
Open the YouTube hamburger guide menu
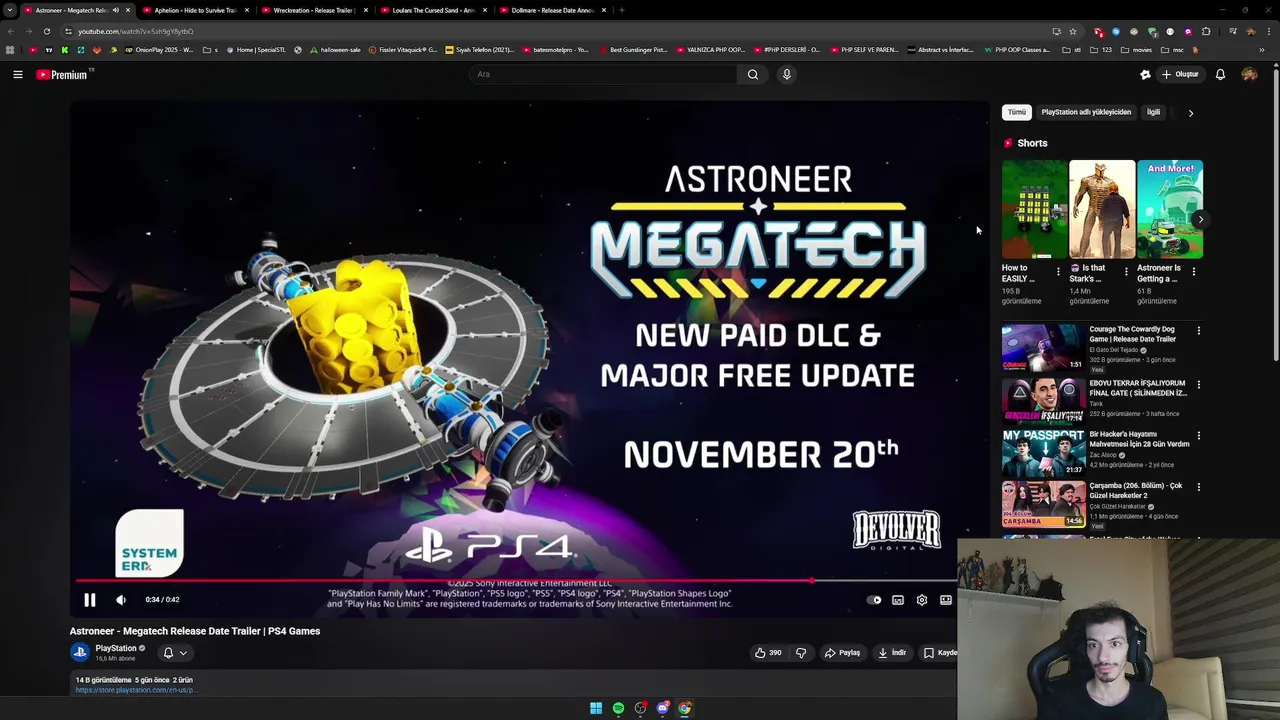(18, 74)
